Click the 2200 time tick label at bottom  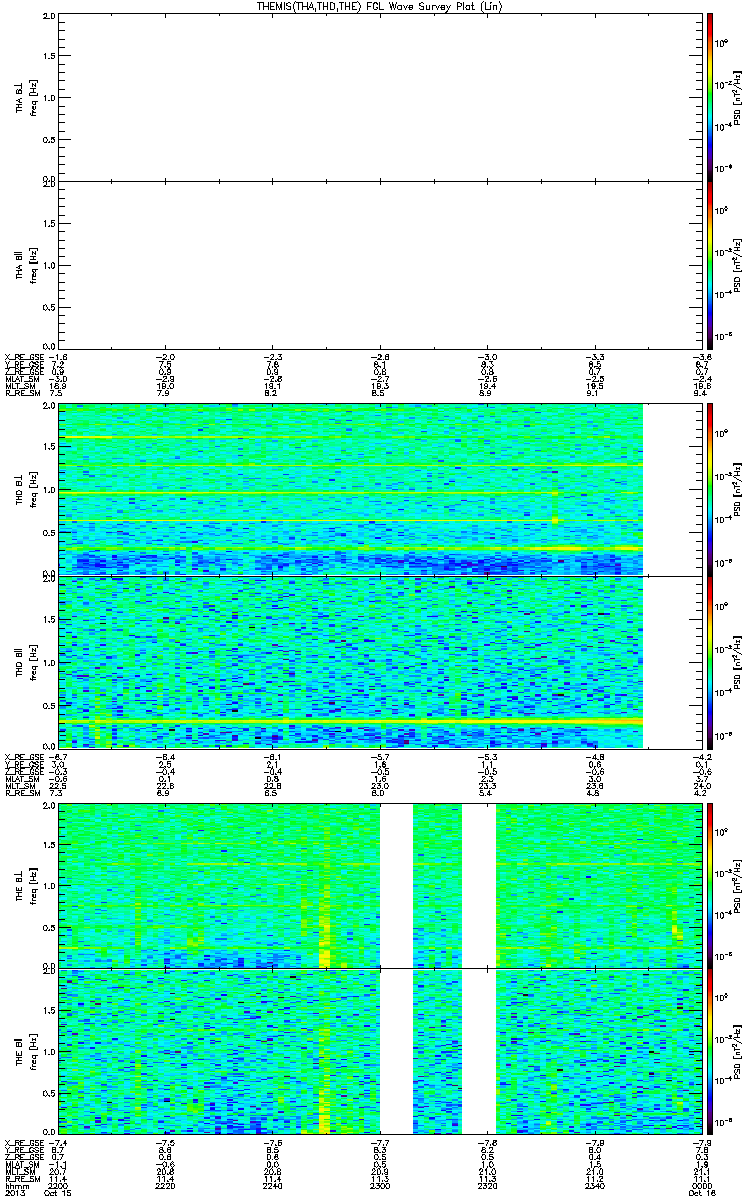[59, 1185]
